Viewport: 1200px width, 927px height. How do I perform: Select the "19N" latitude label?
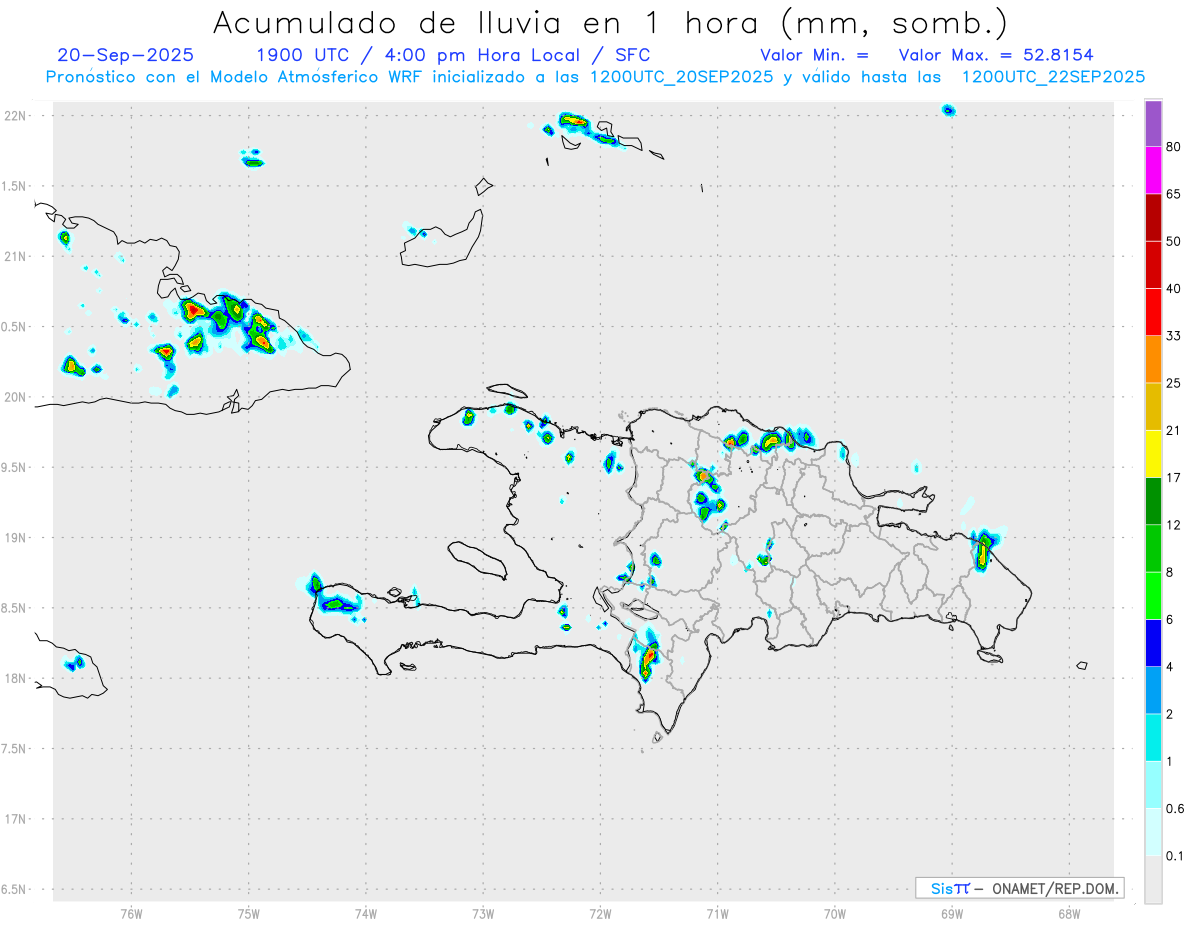[17, 538]
